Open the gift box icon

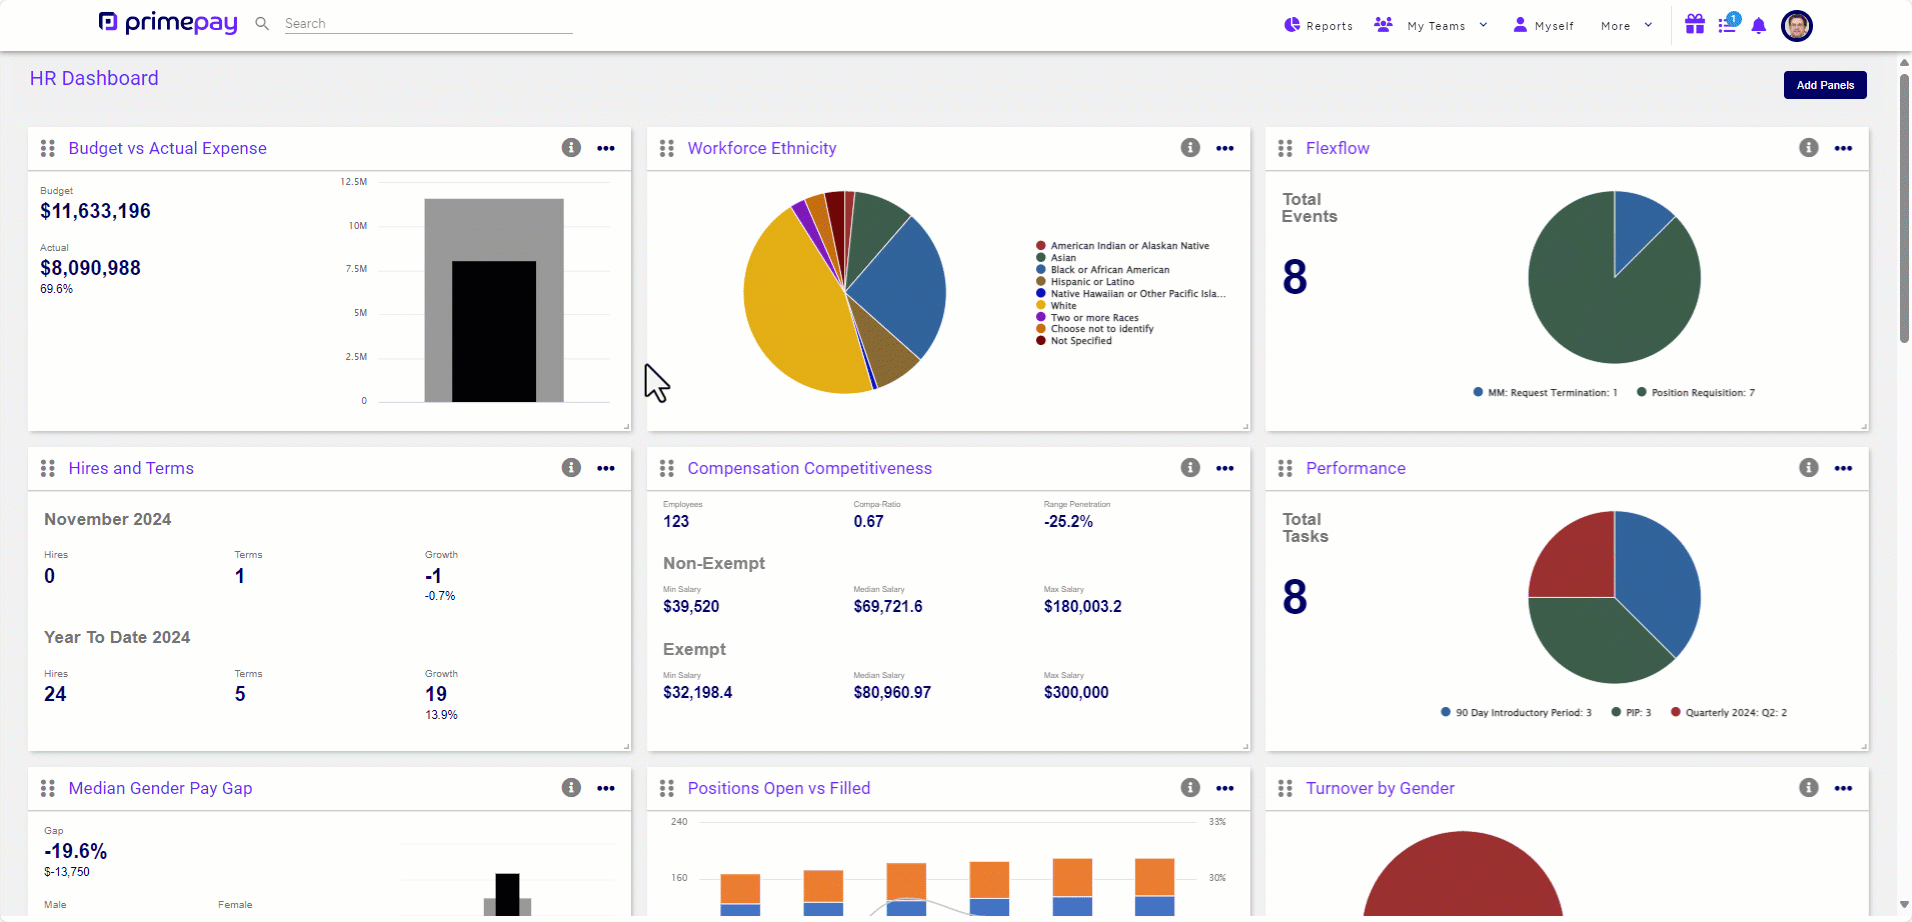1694,25
